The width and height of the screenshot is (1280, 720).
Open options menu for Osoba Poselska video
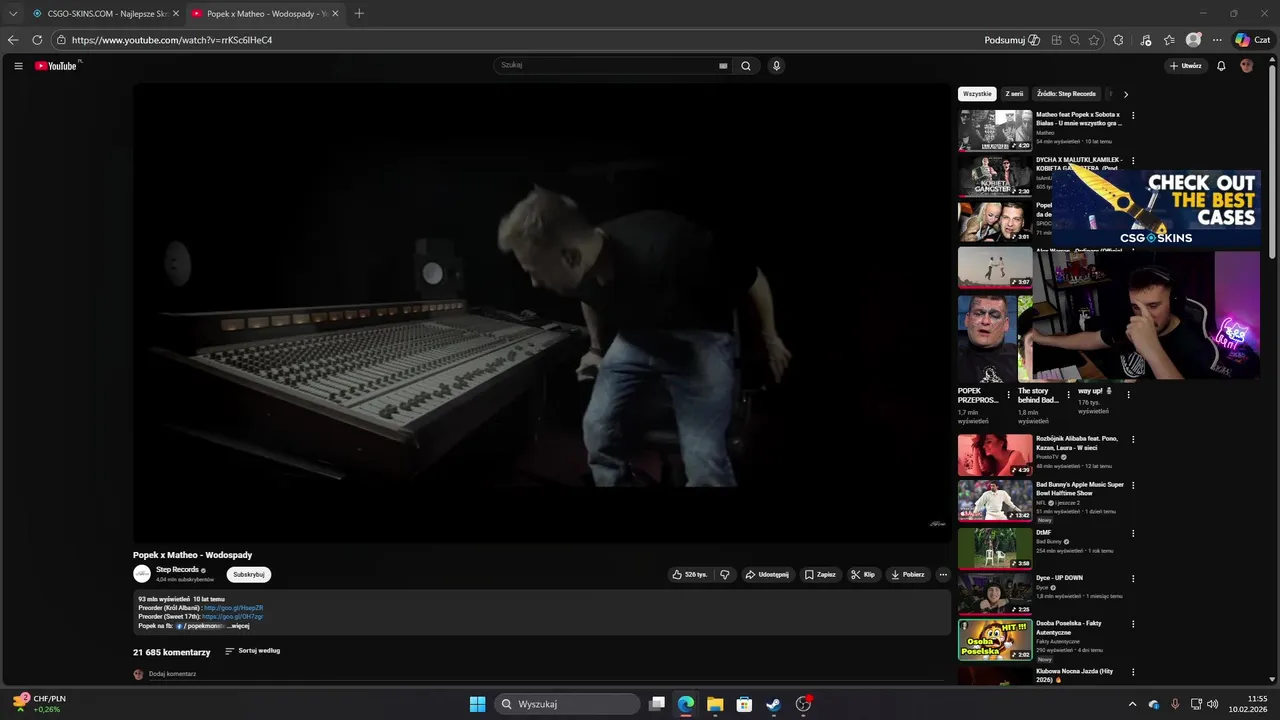1133,624
